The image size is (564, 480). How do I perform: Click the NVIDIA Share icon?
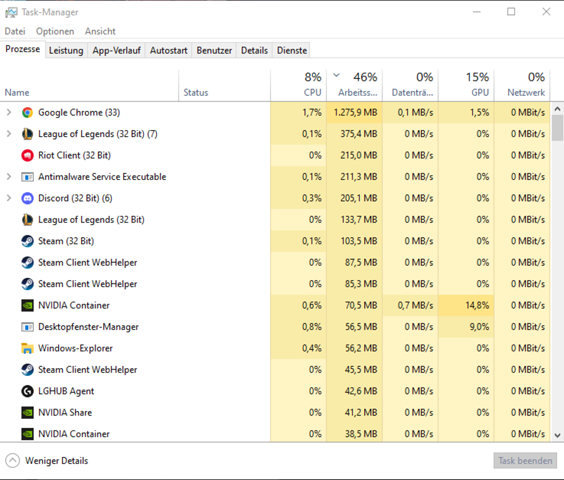pyautogui.click(x=27, y=412)
